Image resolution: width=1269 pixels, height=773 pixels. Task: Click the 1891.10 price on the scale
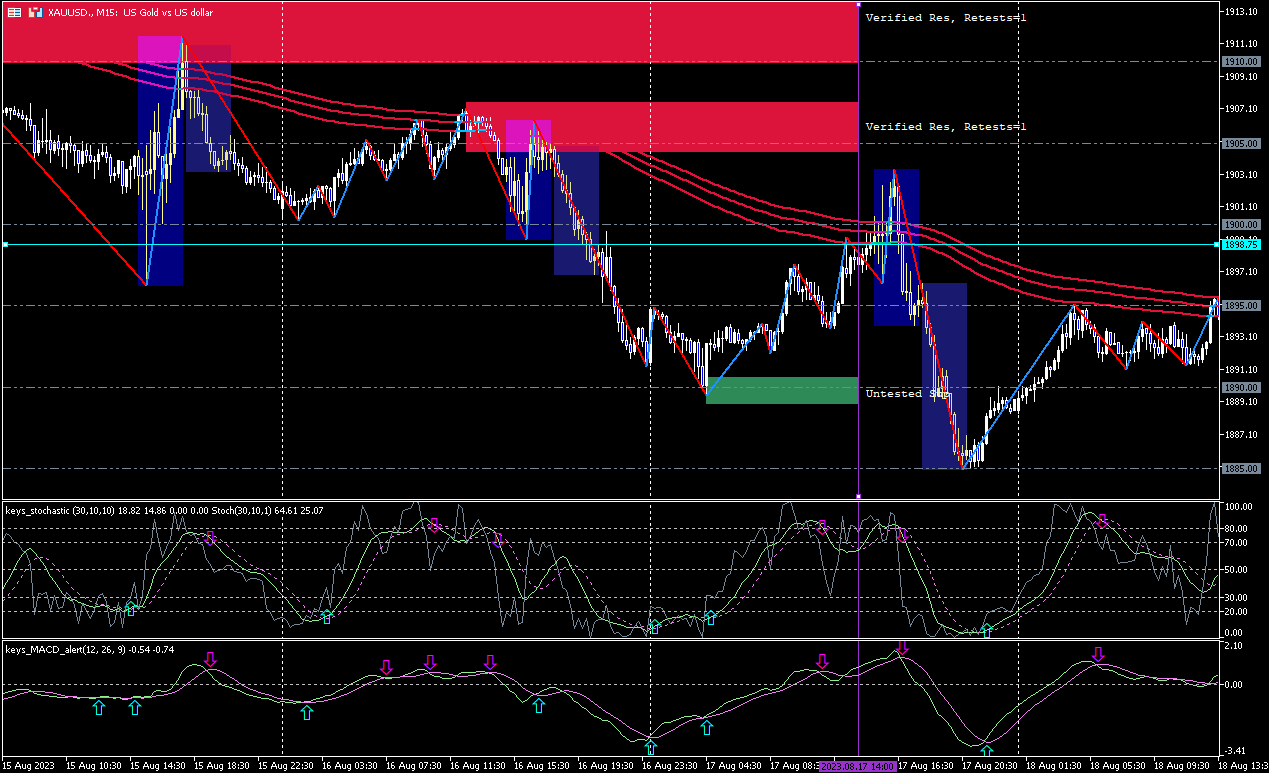[x=1241, y=369]
